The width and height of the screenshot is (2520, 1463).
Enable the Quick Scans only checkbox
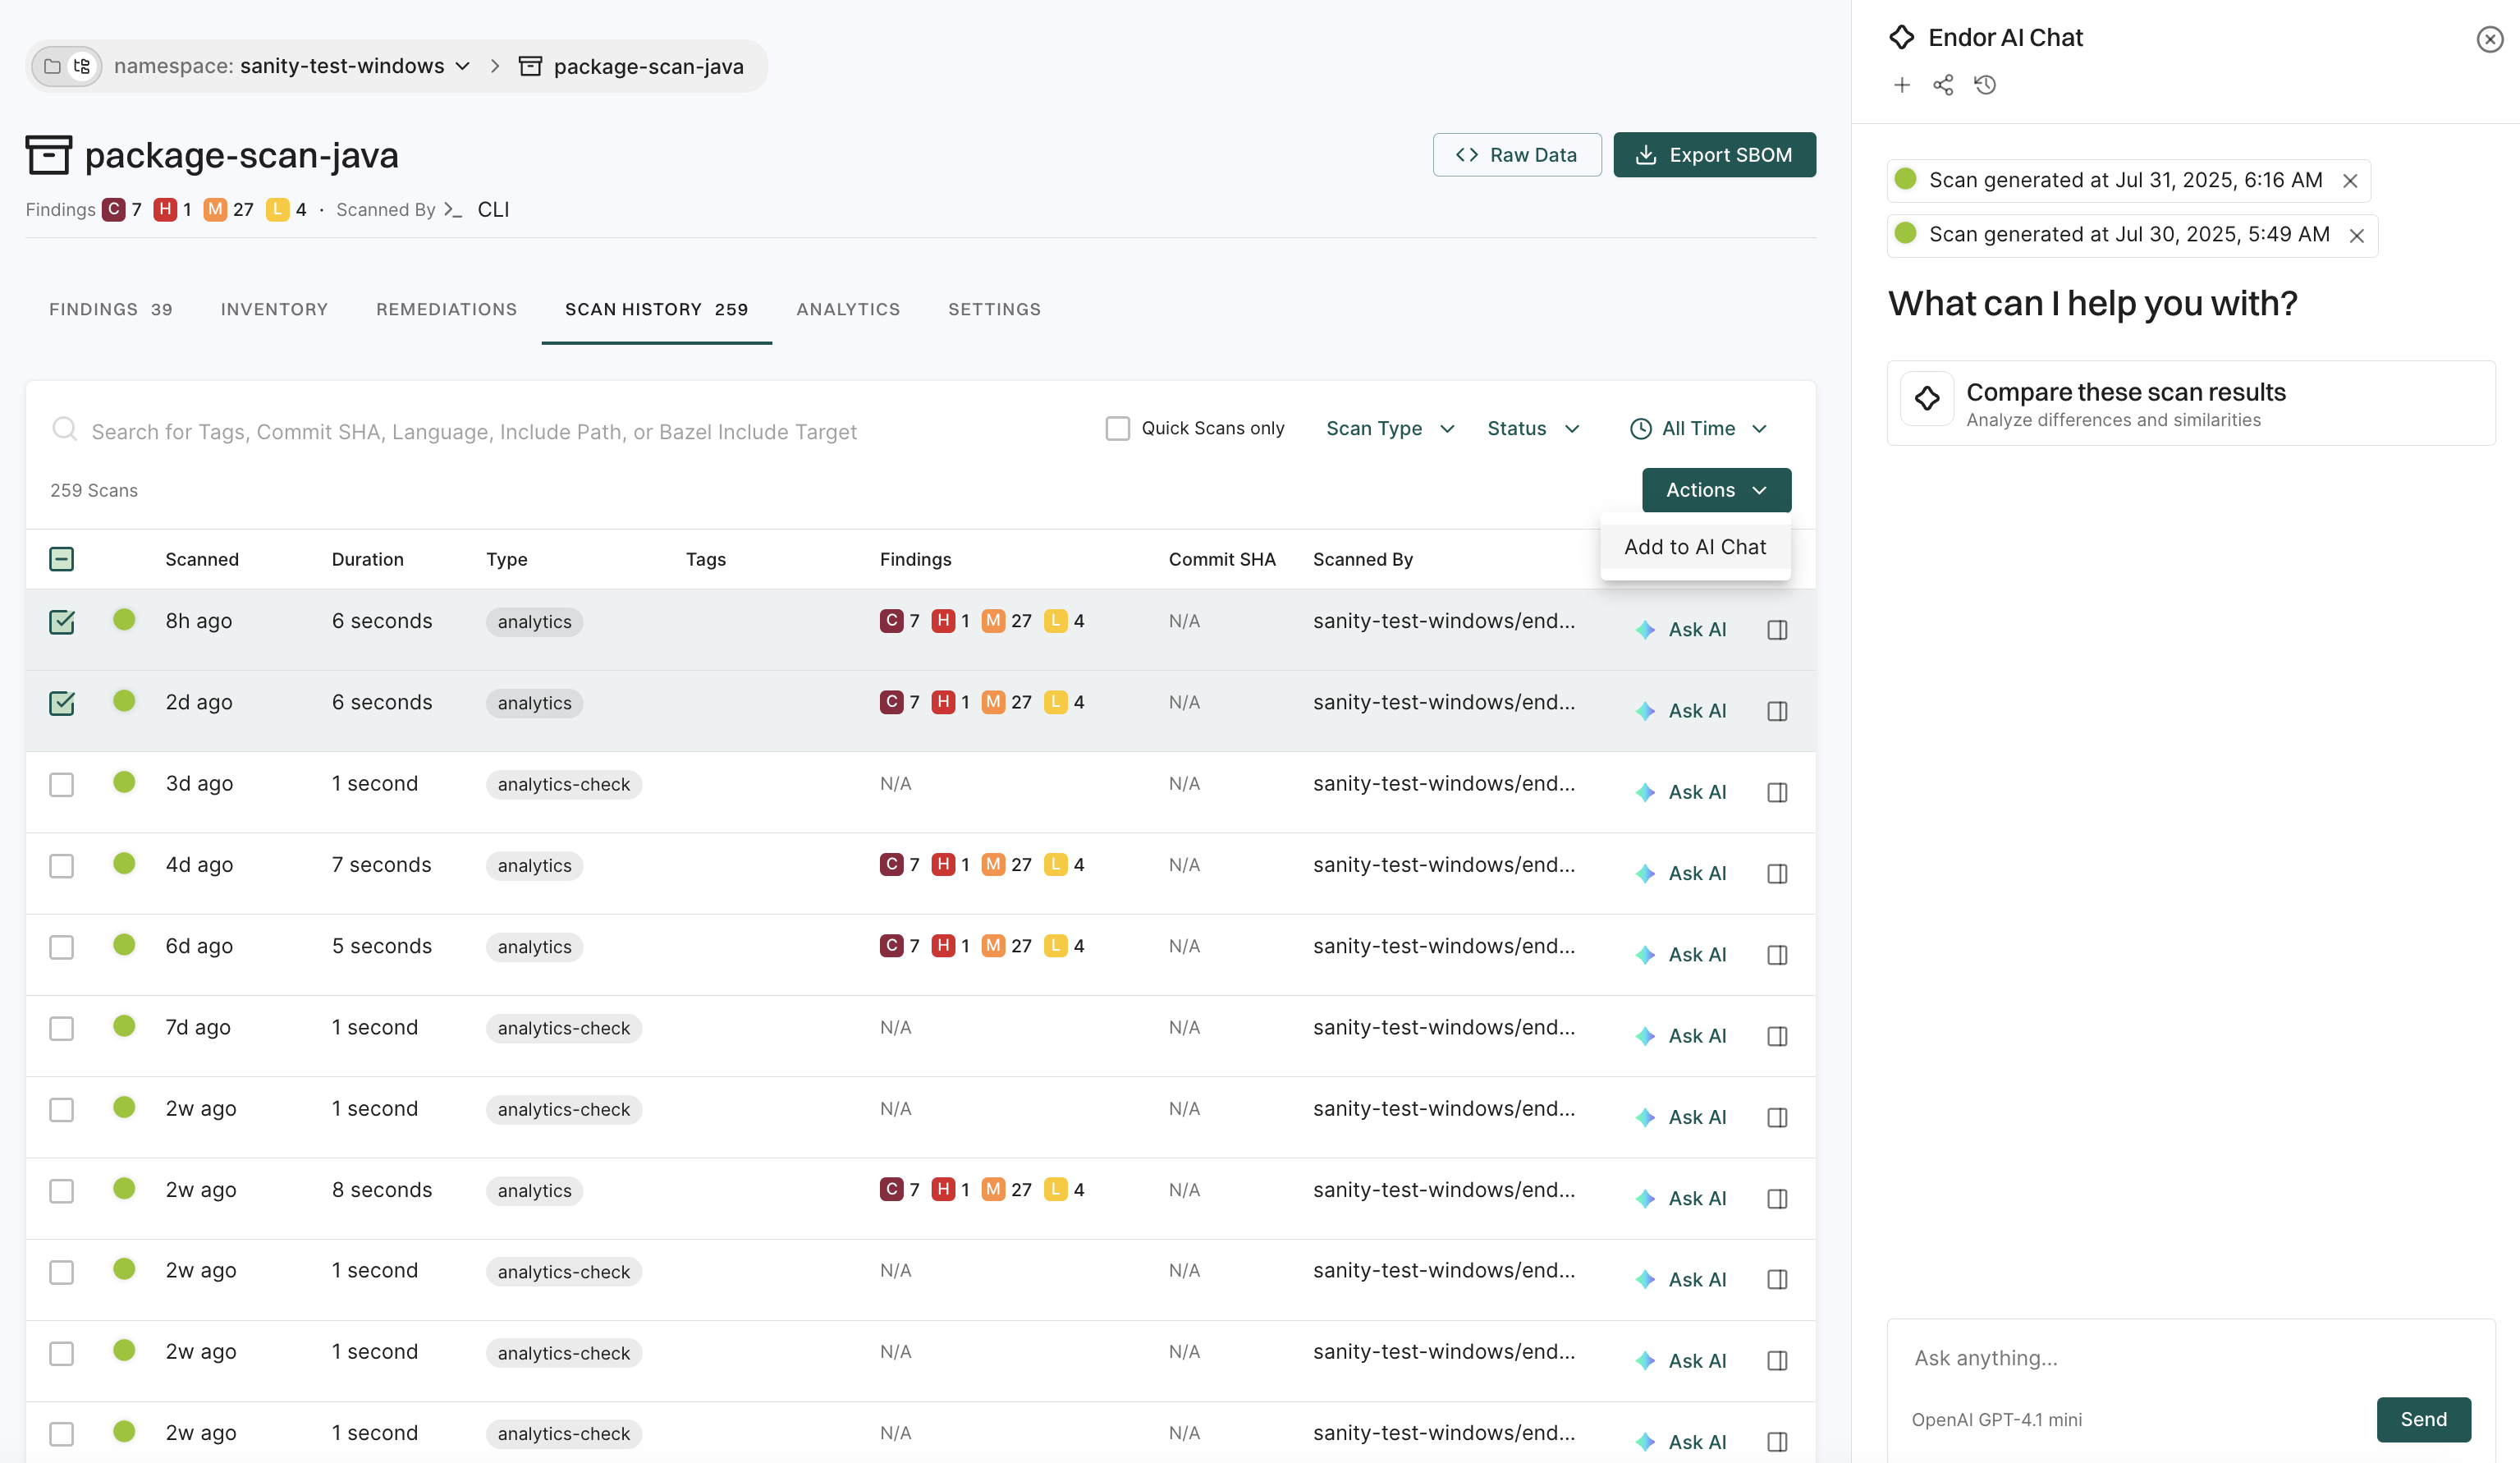1117,429
